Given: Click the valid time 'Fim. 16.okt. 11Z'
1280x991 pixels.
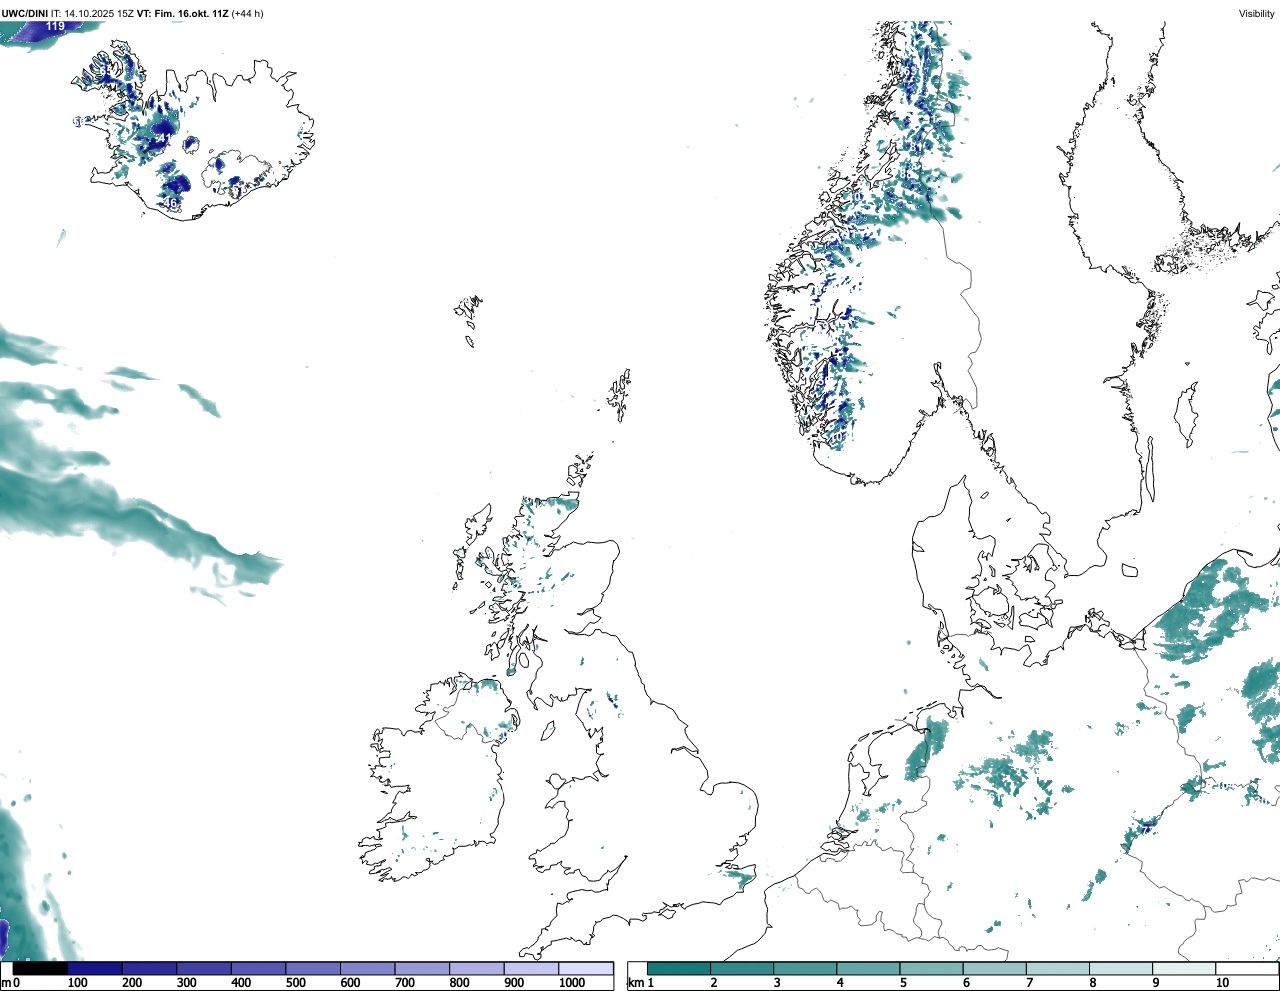Looking at the screenshot, I should (x=190, y=13).
